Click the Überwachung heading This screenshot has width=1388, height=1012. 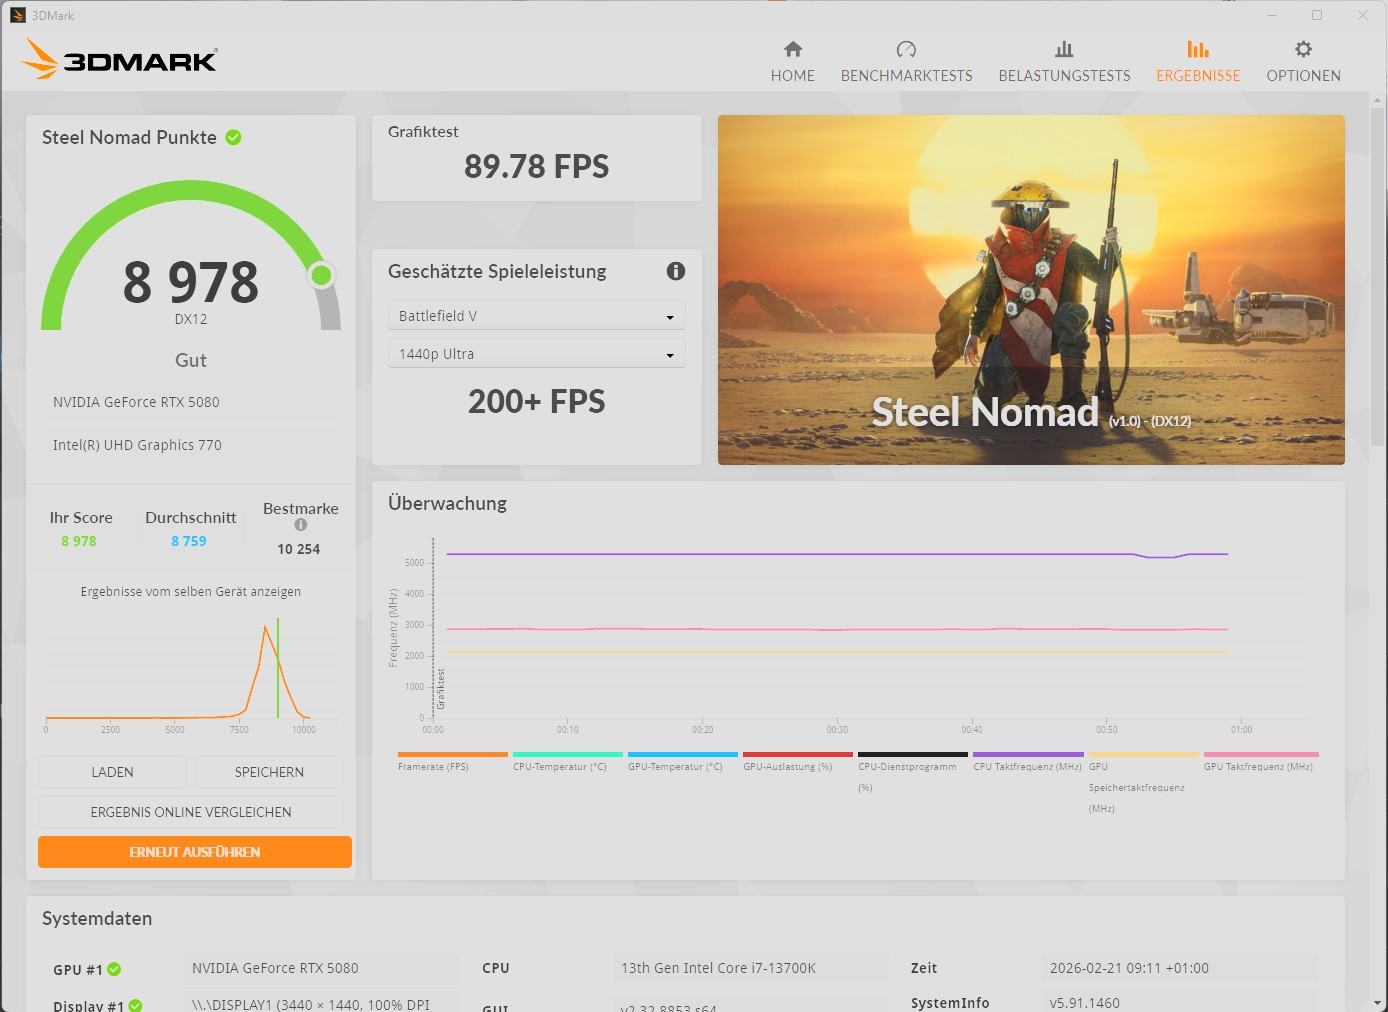447,503
